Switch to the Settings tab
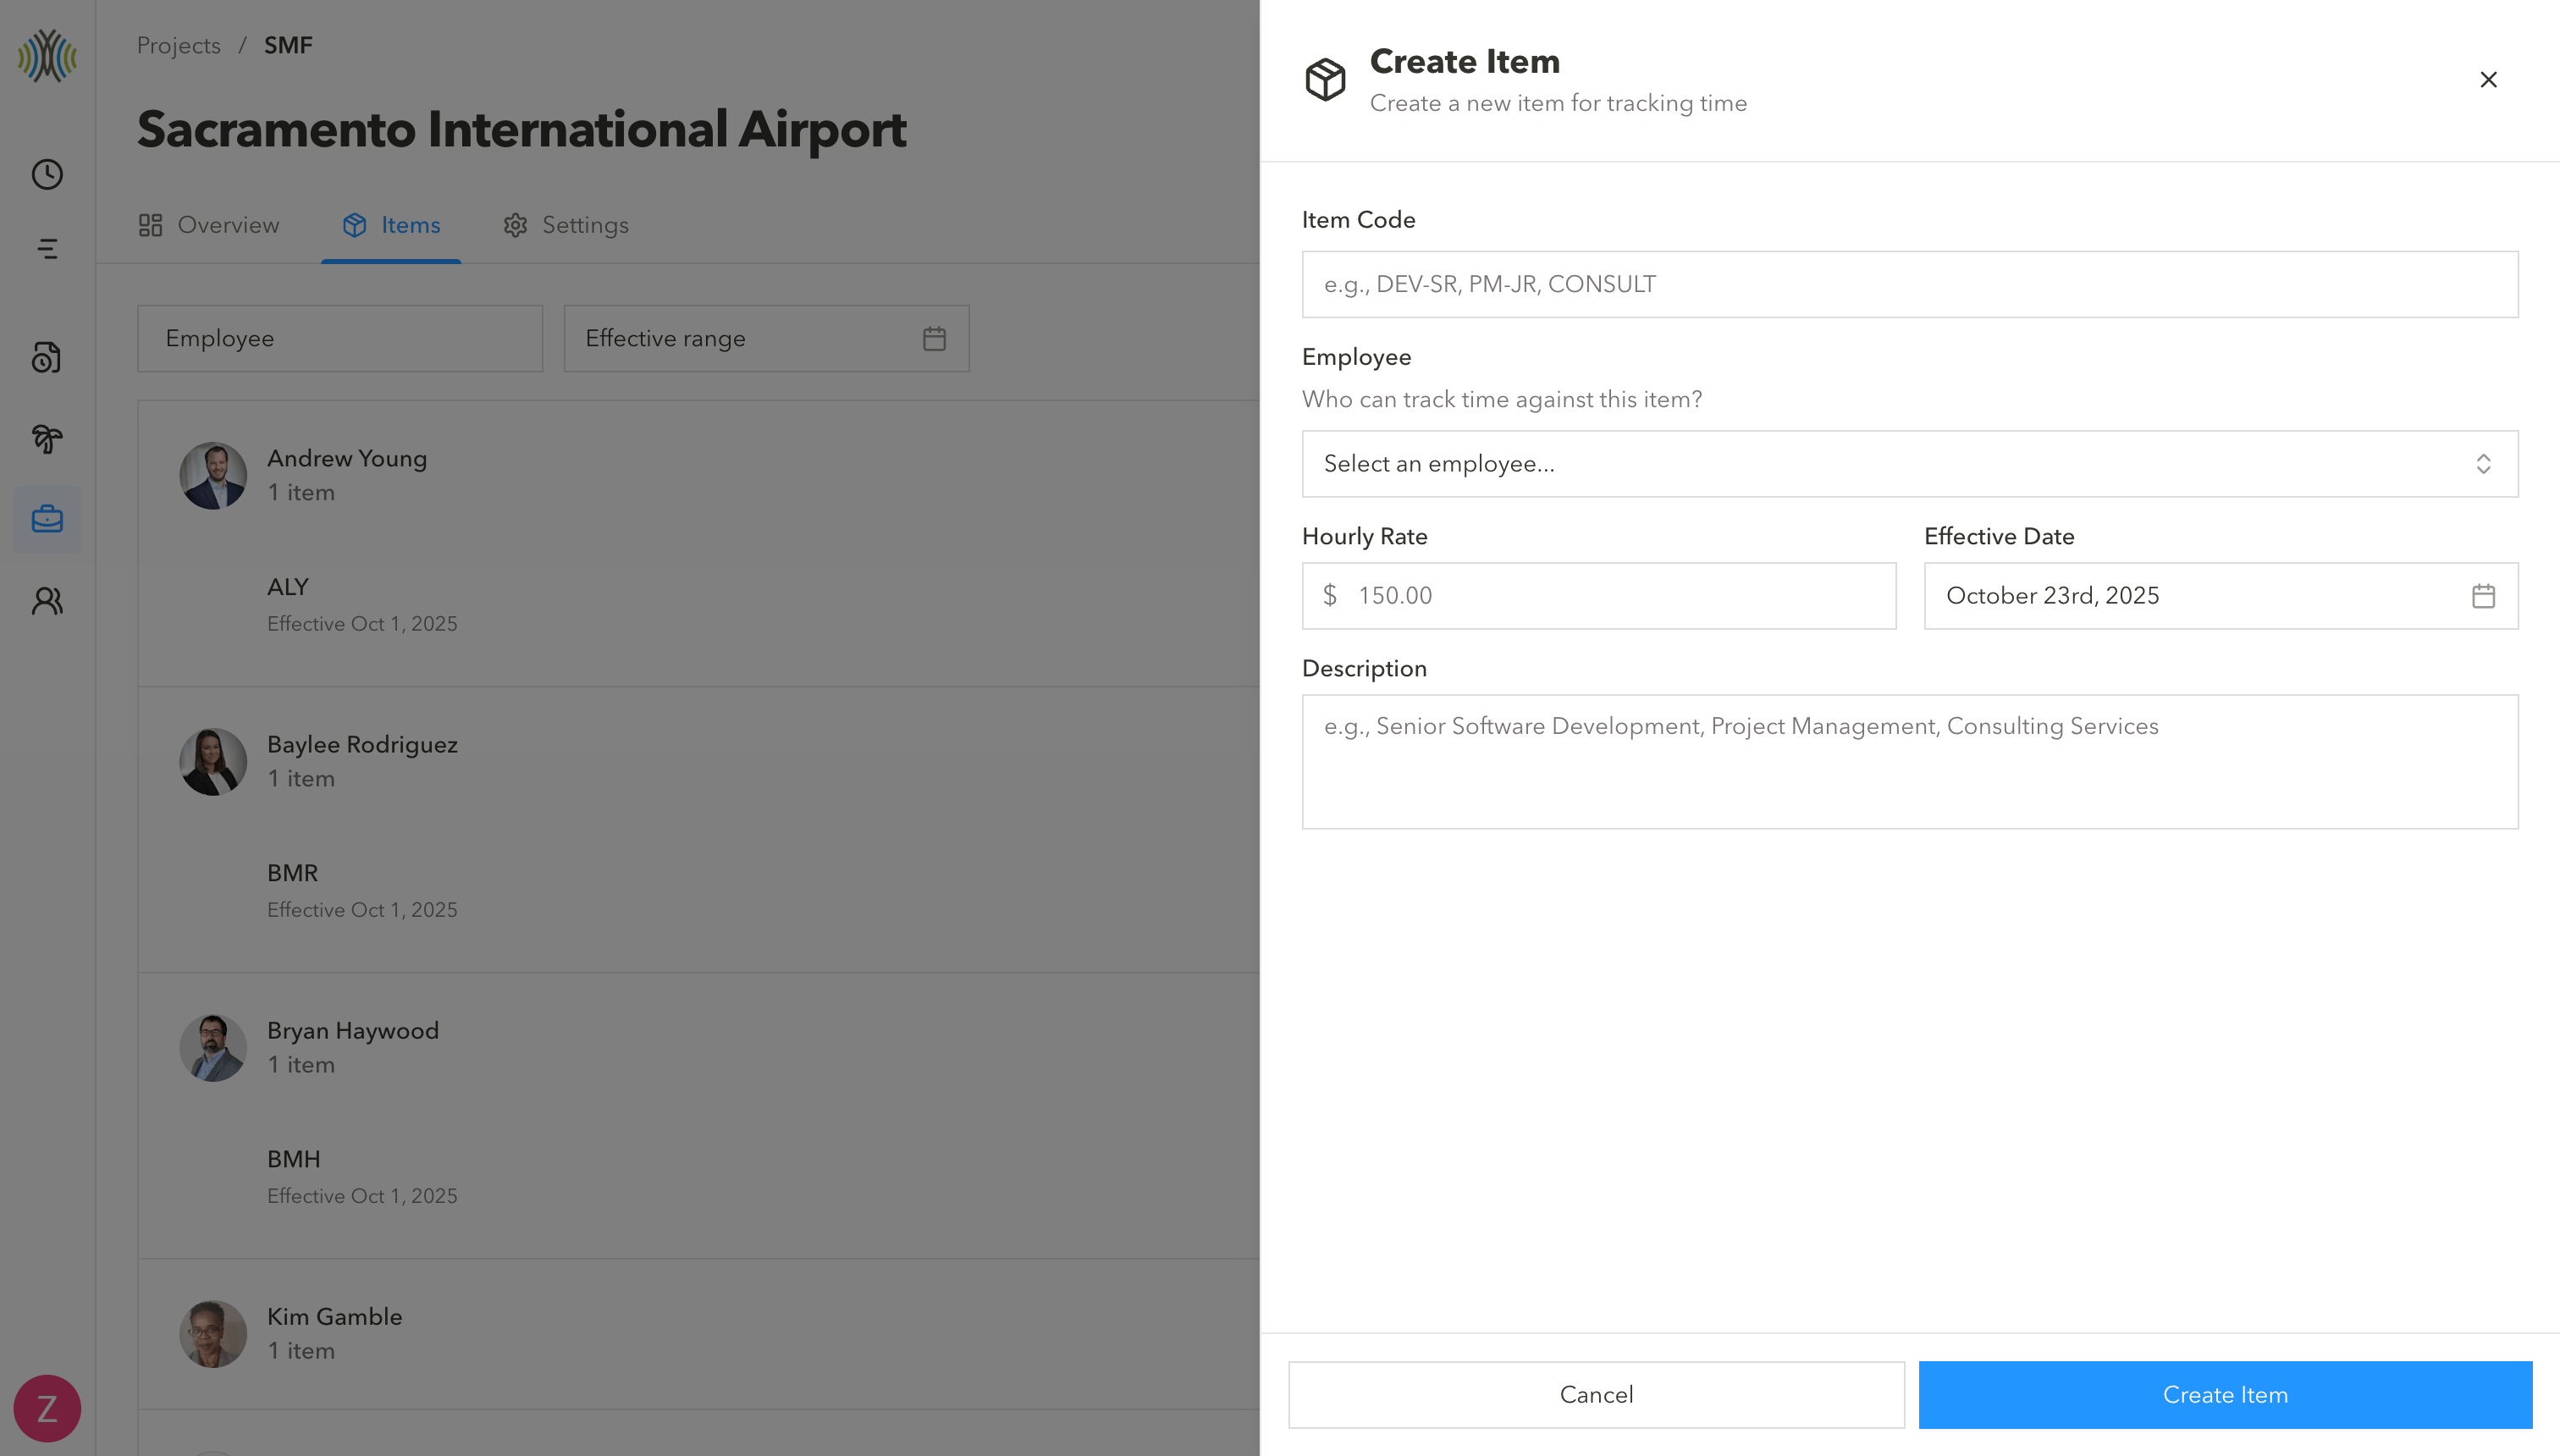 coord(566,225)
